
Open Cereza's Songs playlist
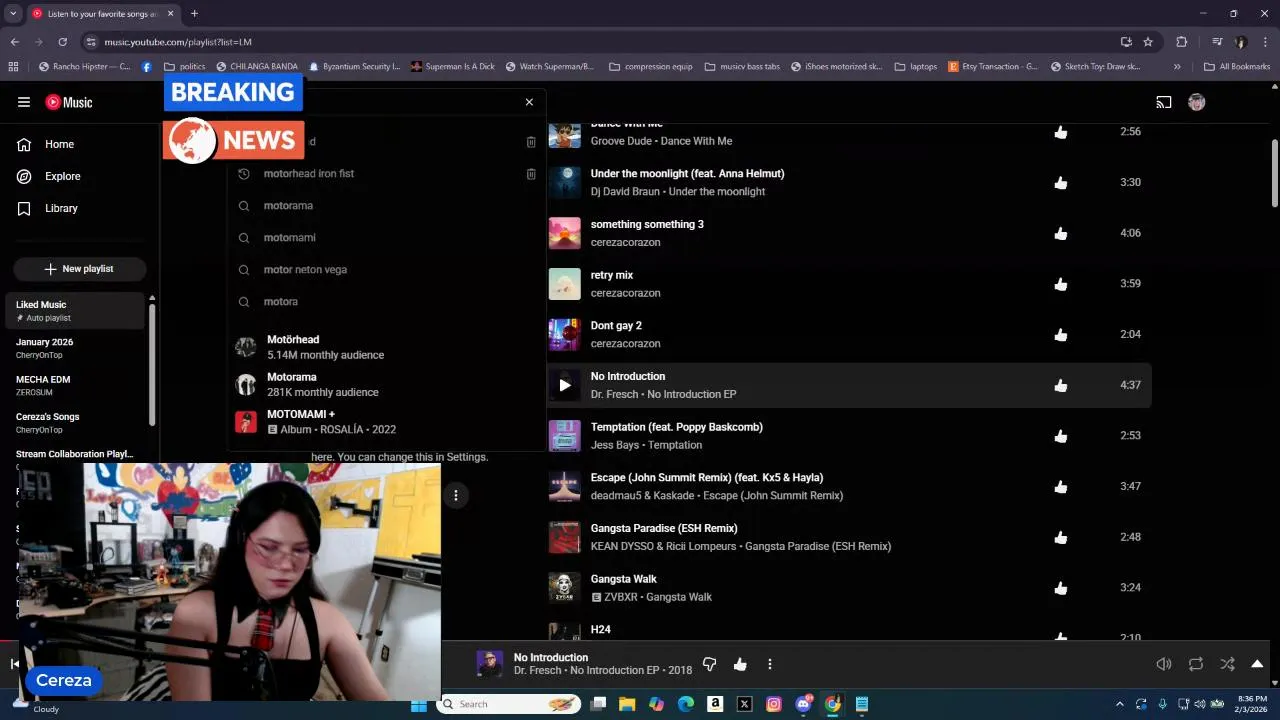76,423
